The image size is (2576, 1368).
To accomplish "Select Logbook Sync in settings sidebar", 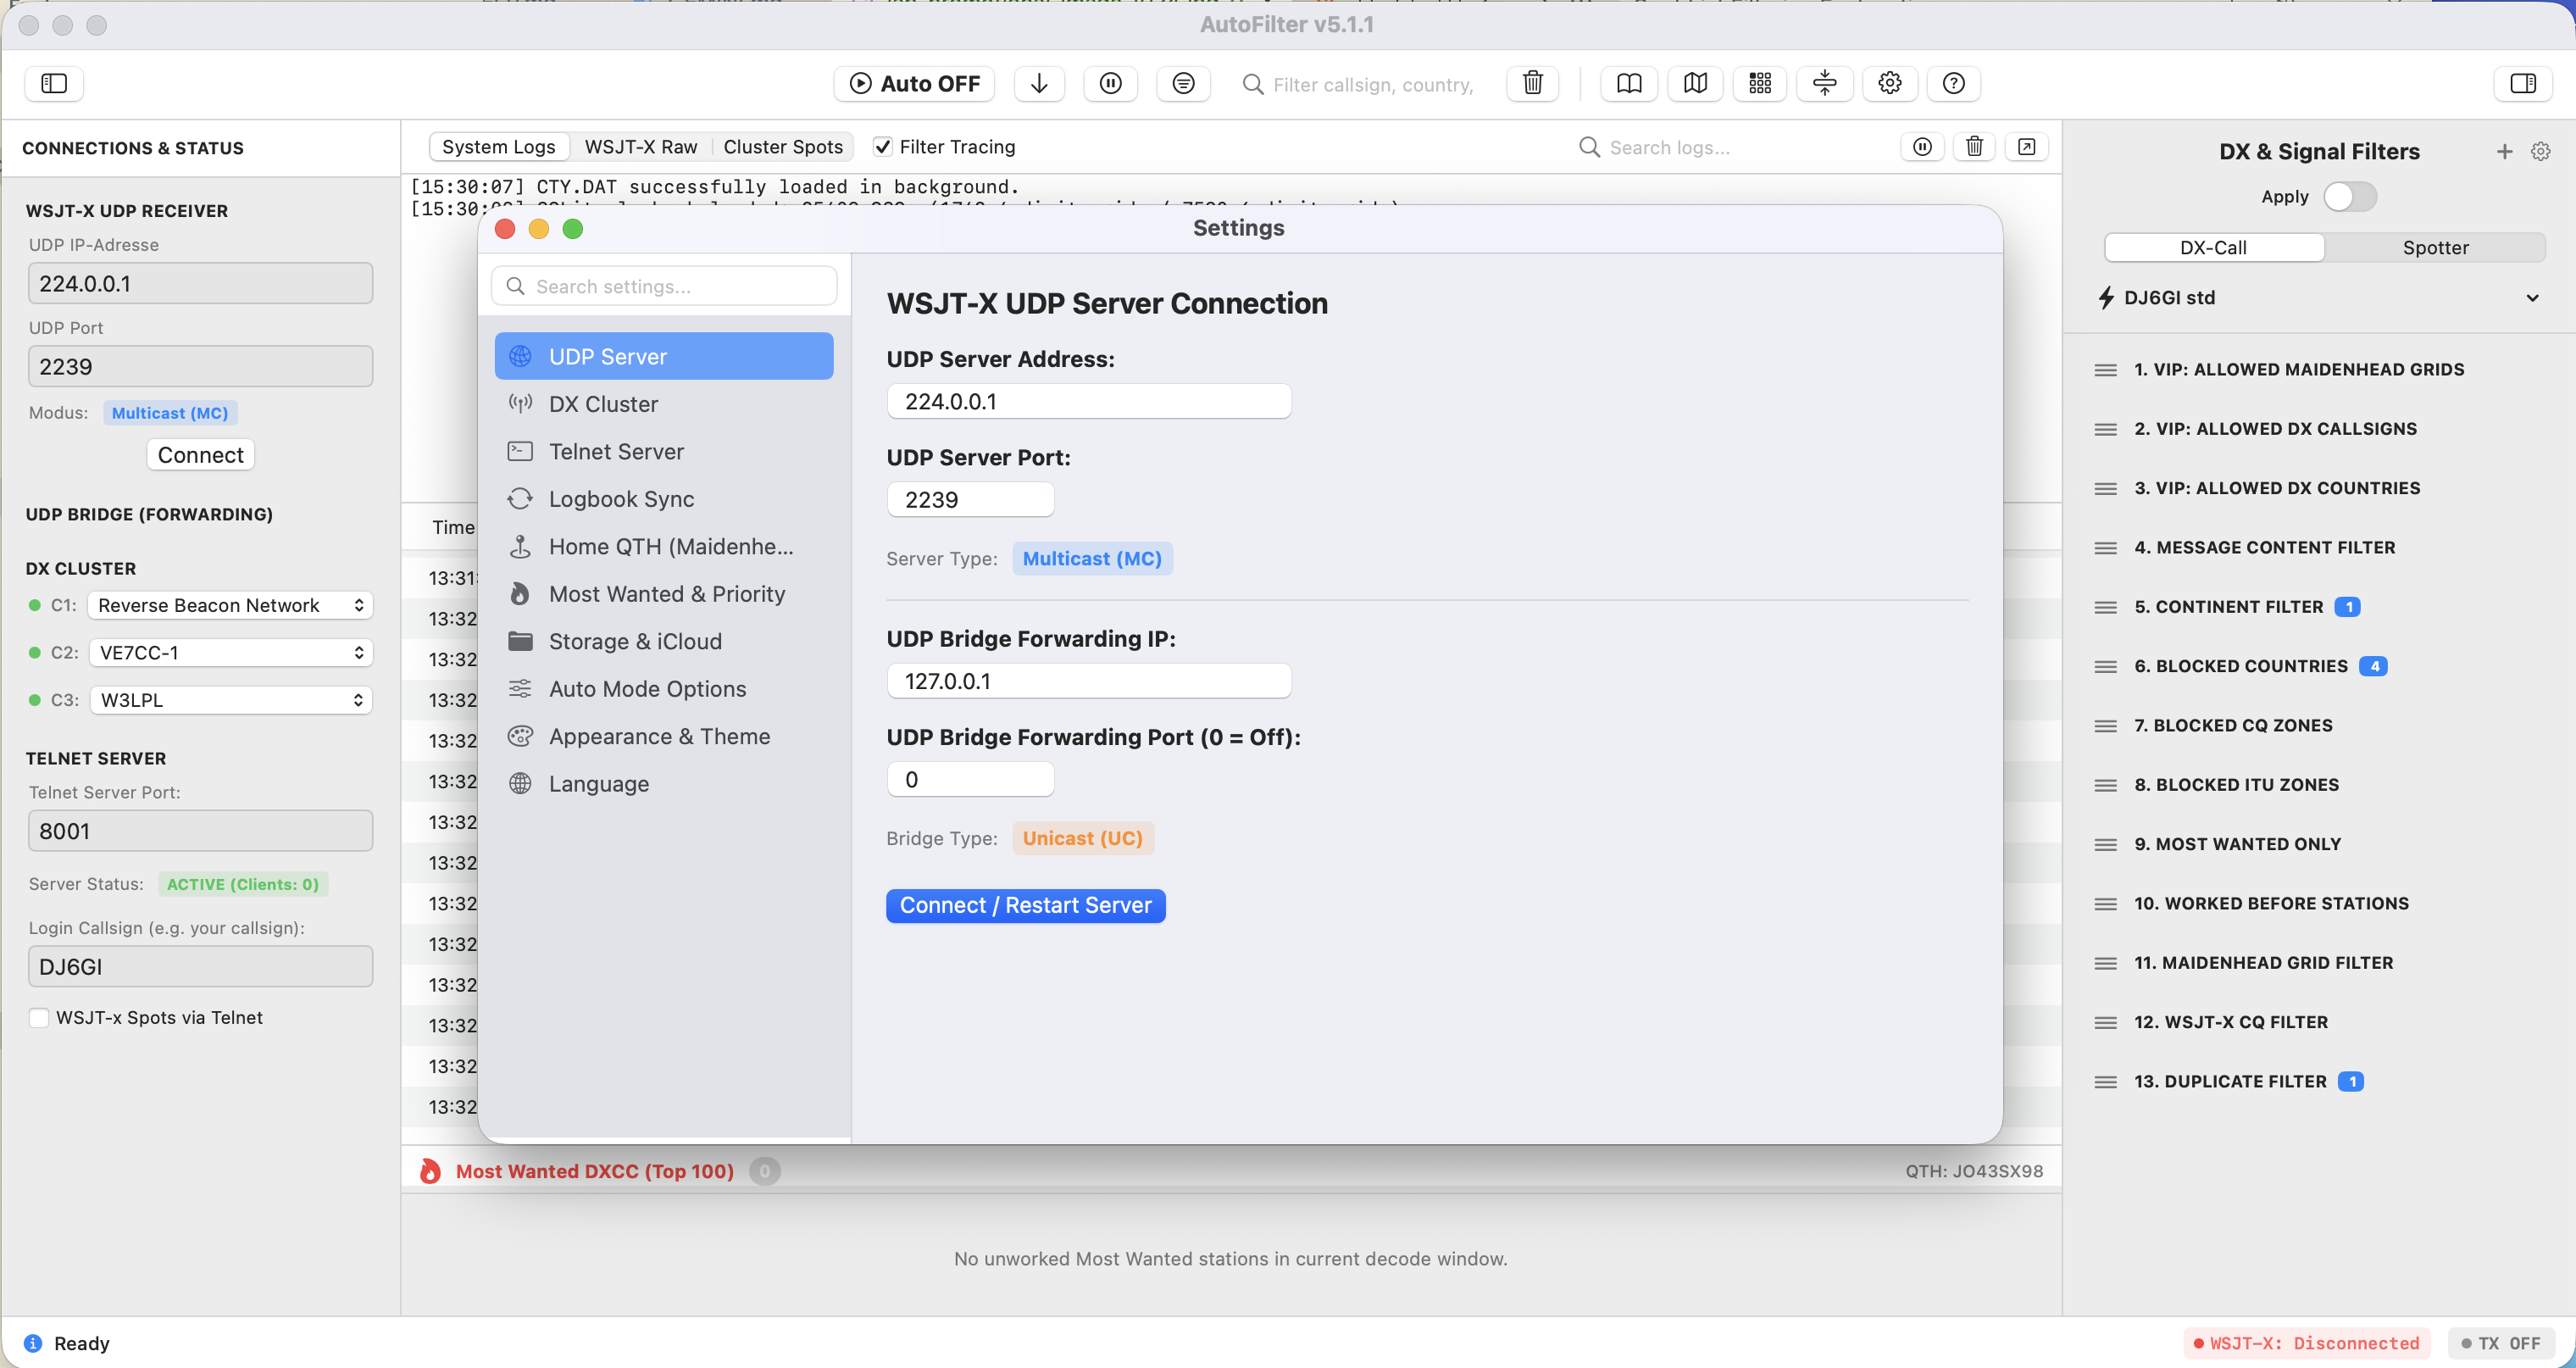I will pyautogui.click(x=664, y=499).
